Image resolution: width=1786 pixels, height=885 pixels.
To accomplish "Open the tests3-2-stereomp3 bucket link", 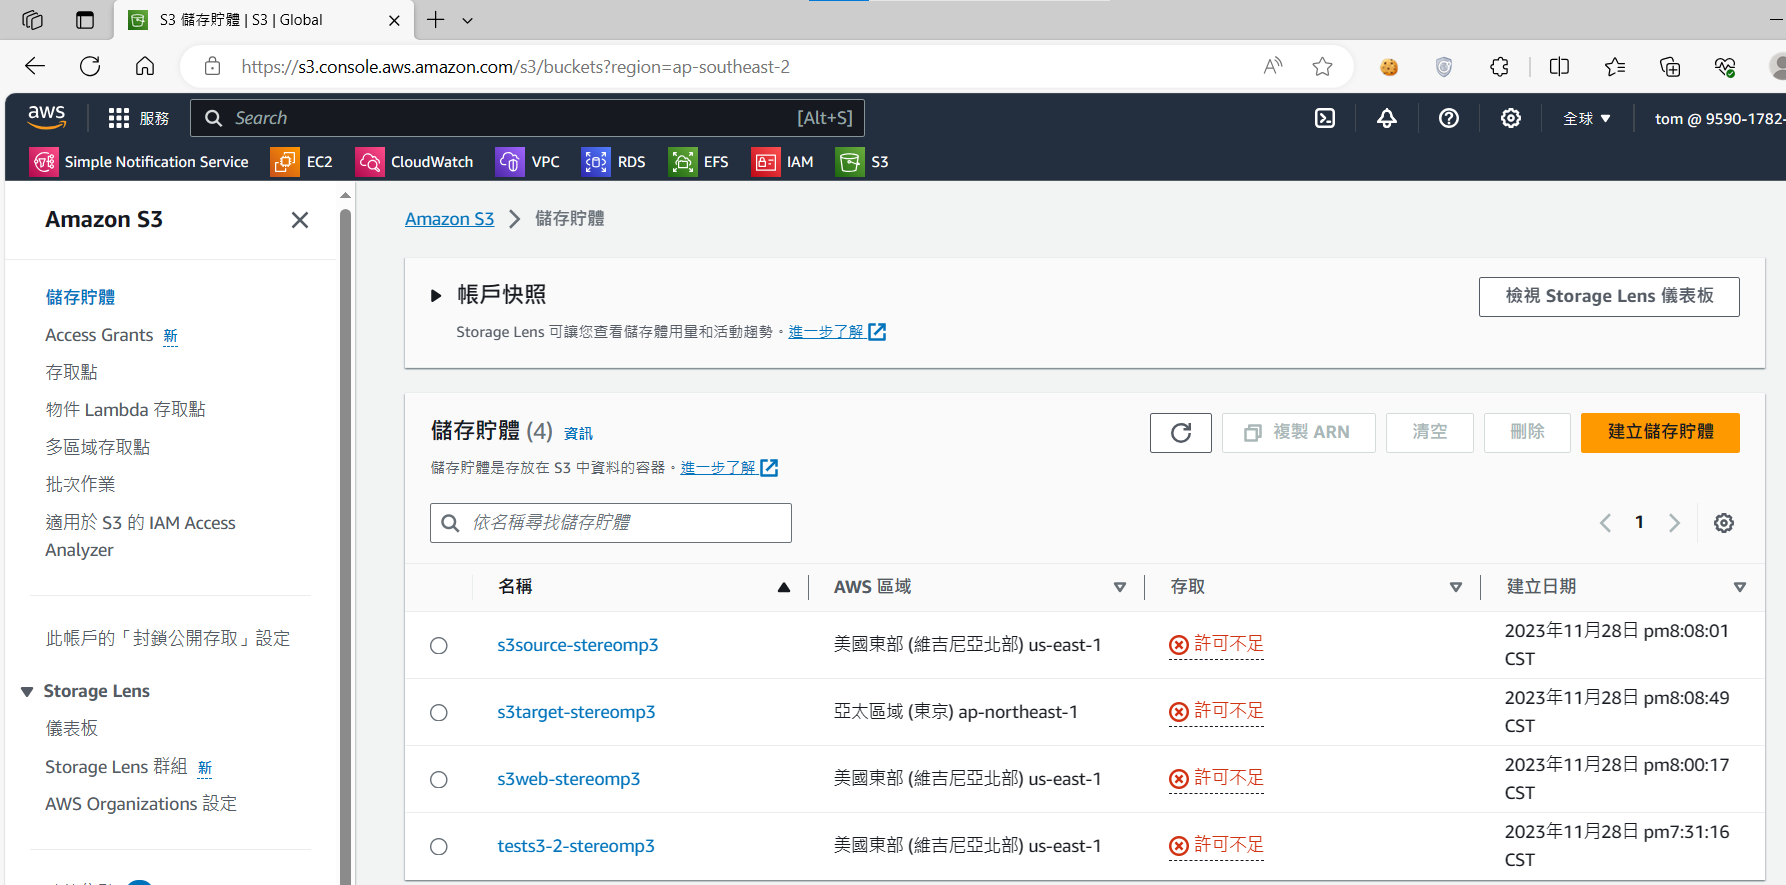I will 576,846.
